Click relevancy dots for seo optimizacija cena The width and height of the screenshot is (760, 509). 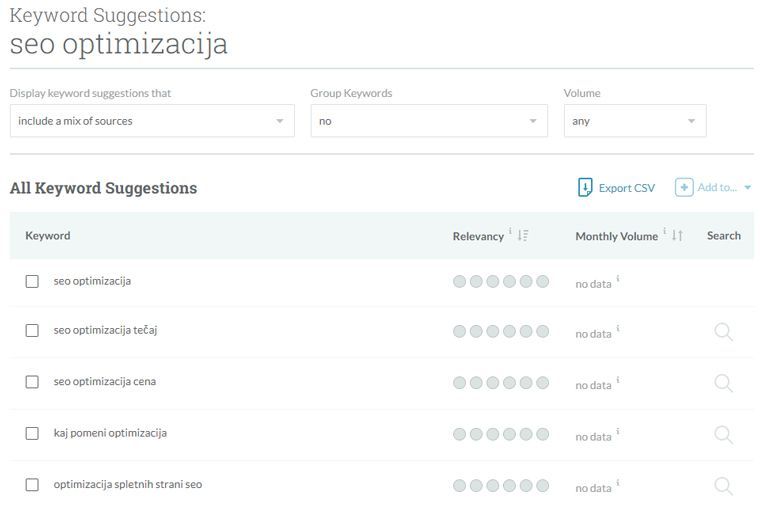[501, 382]
